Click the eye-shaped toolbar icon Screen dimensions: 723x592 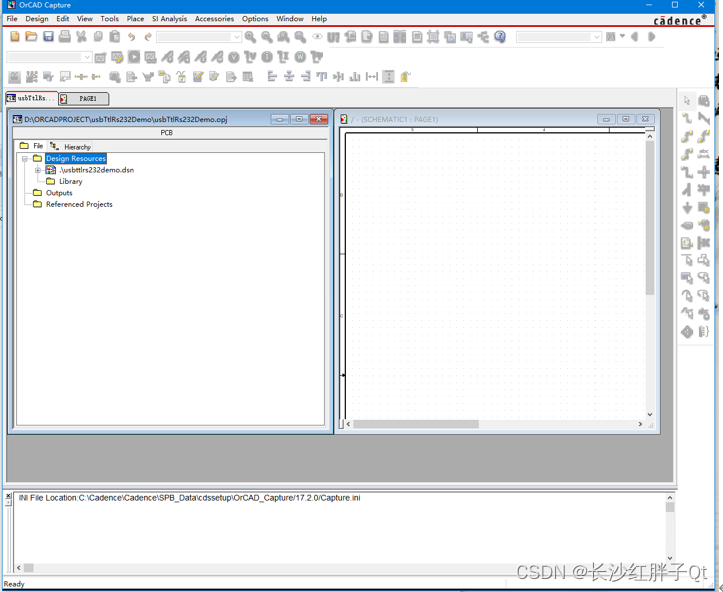(x=317, y=37)
